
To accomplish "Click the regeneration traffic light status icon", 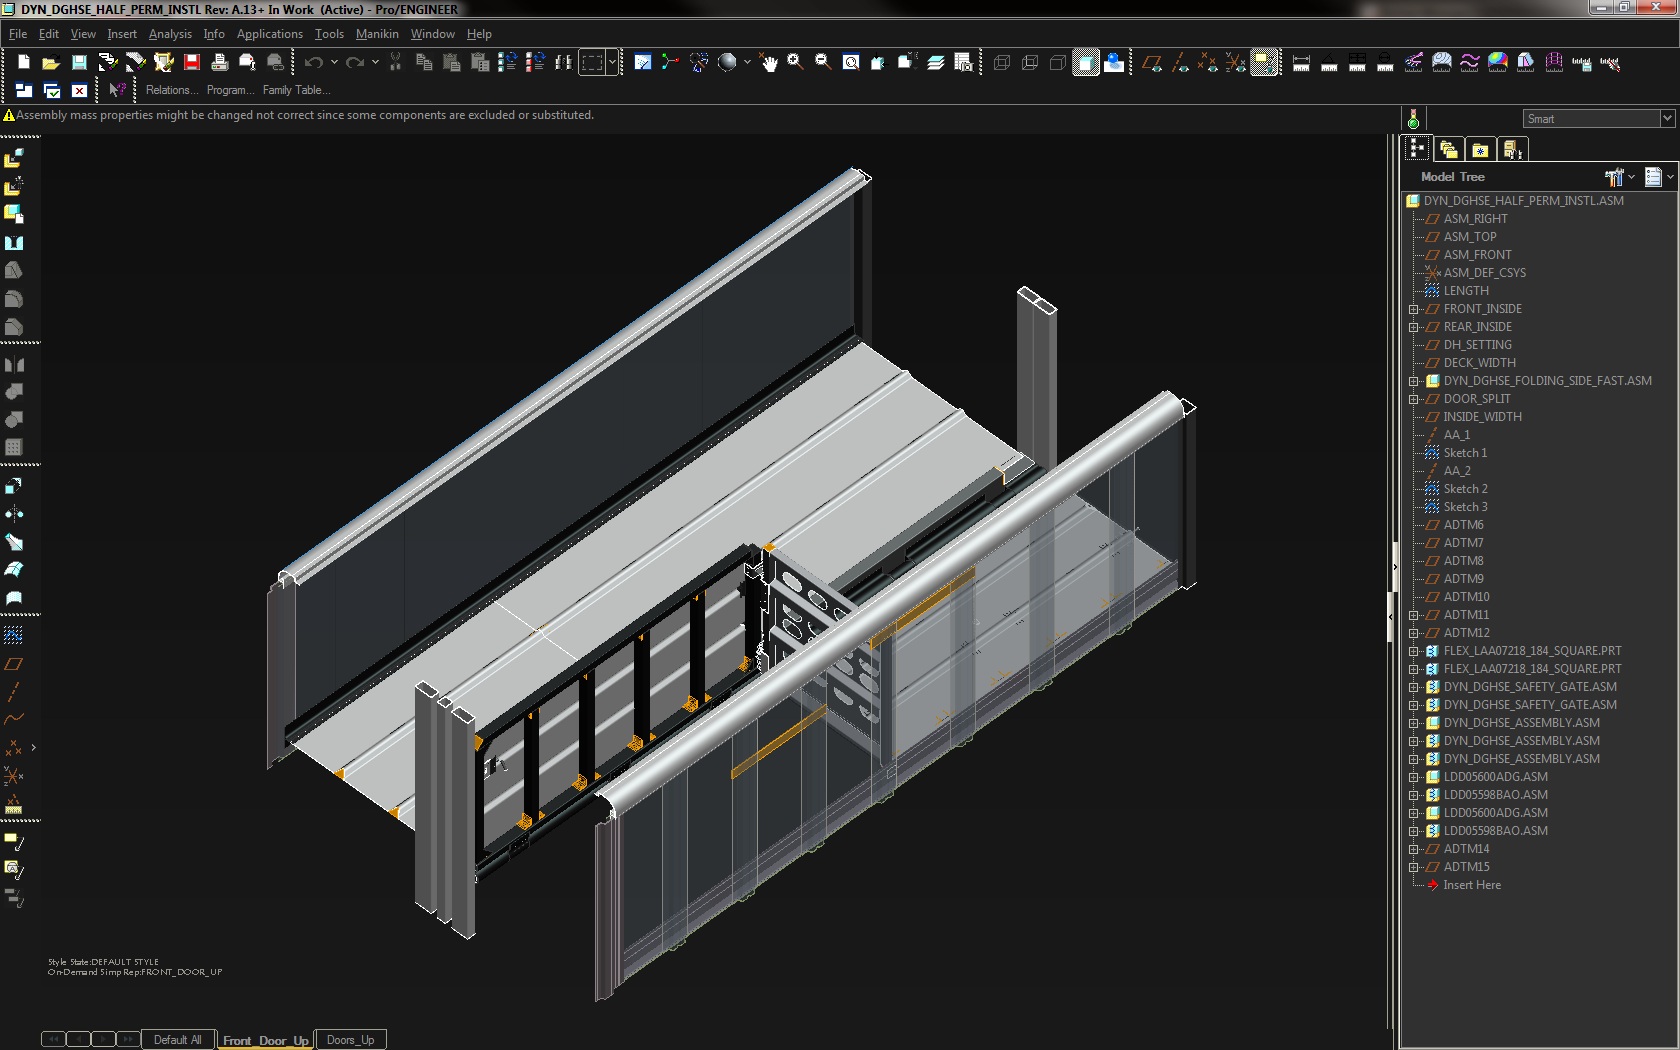I will pyautogui.click(x=1413, y=119).
